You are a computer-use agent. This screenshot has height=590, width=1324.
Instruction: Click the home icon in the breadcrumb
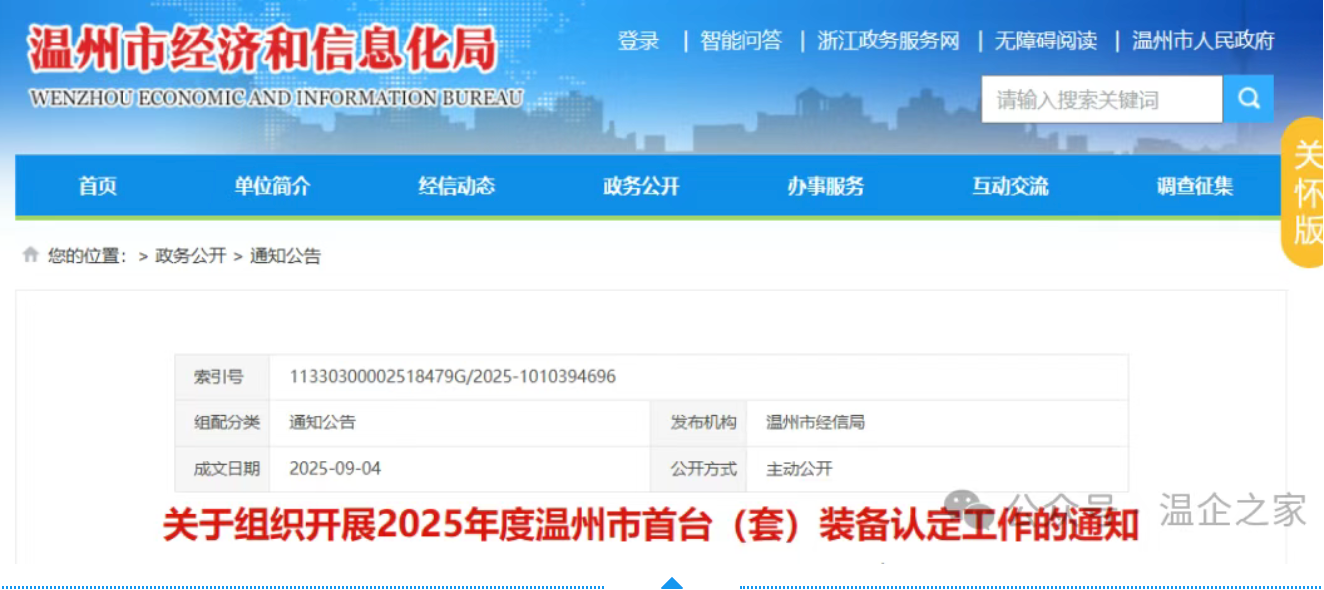point(31,255)
